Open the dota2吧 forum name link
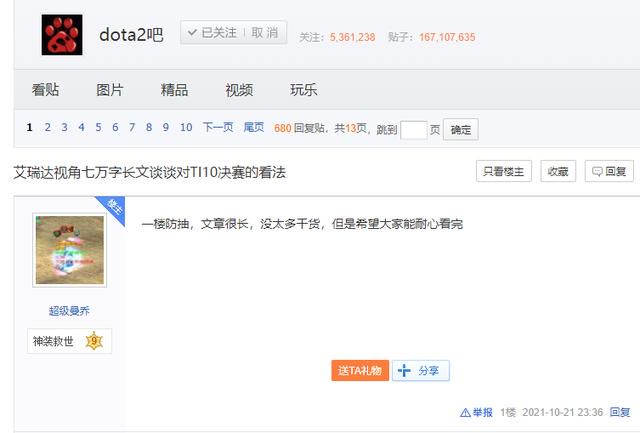Screen dimensions: 640x433 coord(131,34)
